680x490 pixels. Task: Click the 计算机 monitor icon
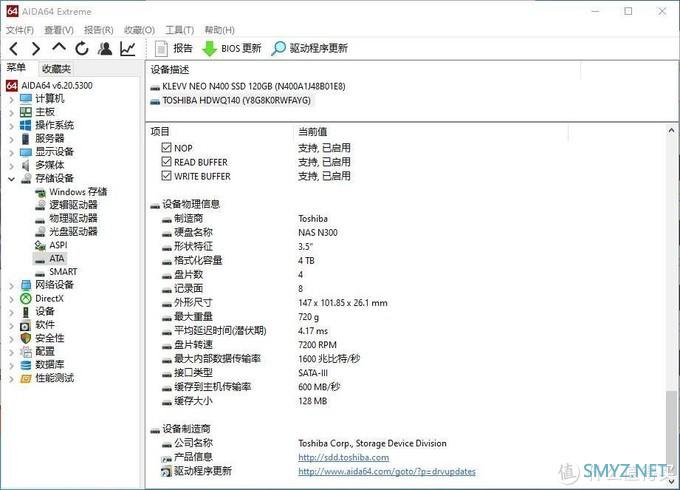point(26,99)
